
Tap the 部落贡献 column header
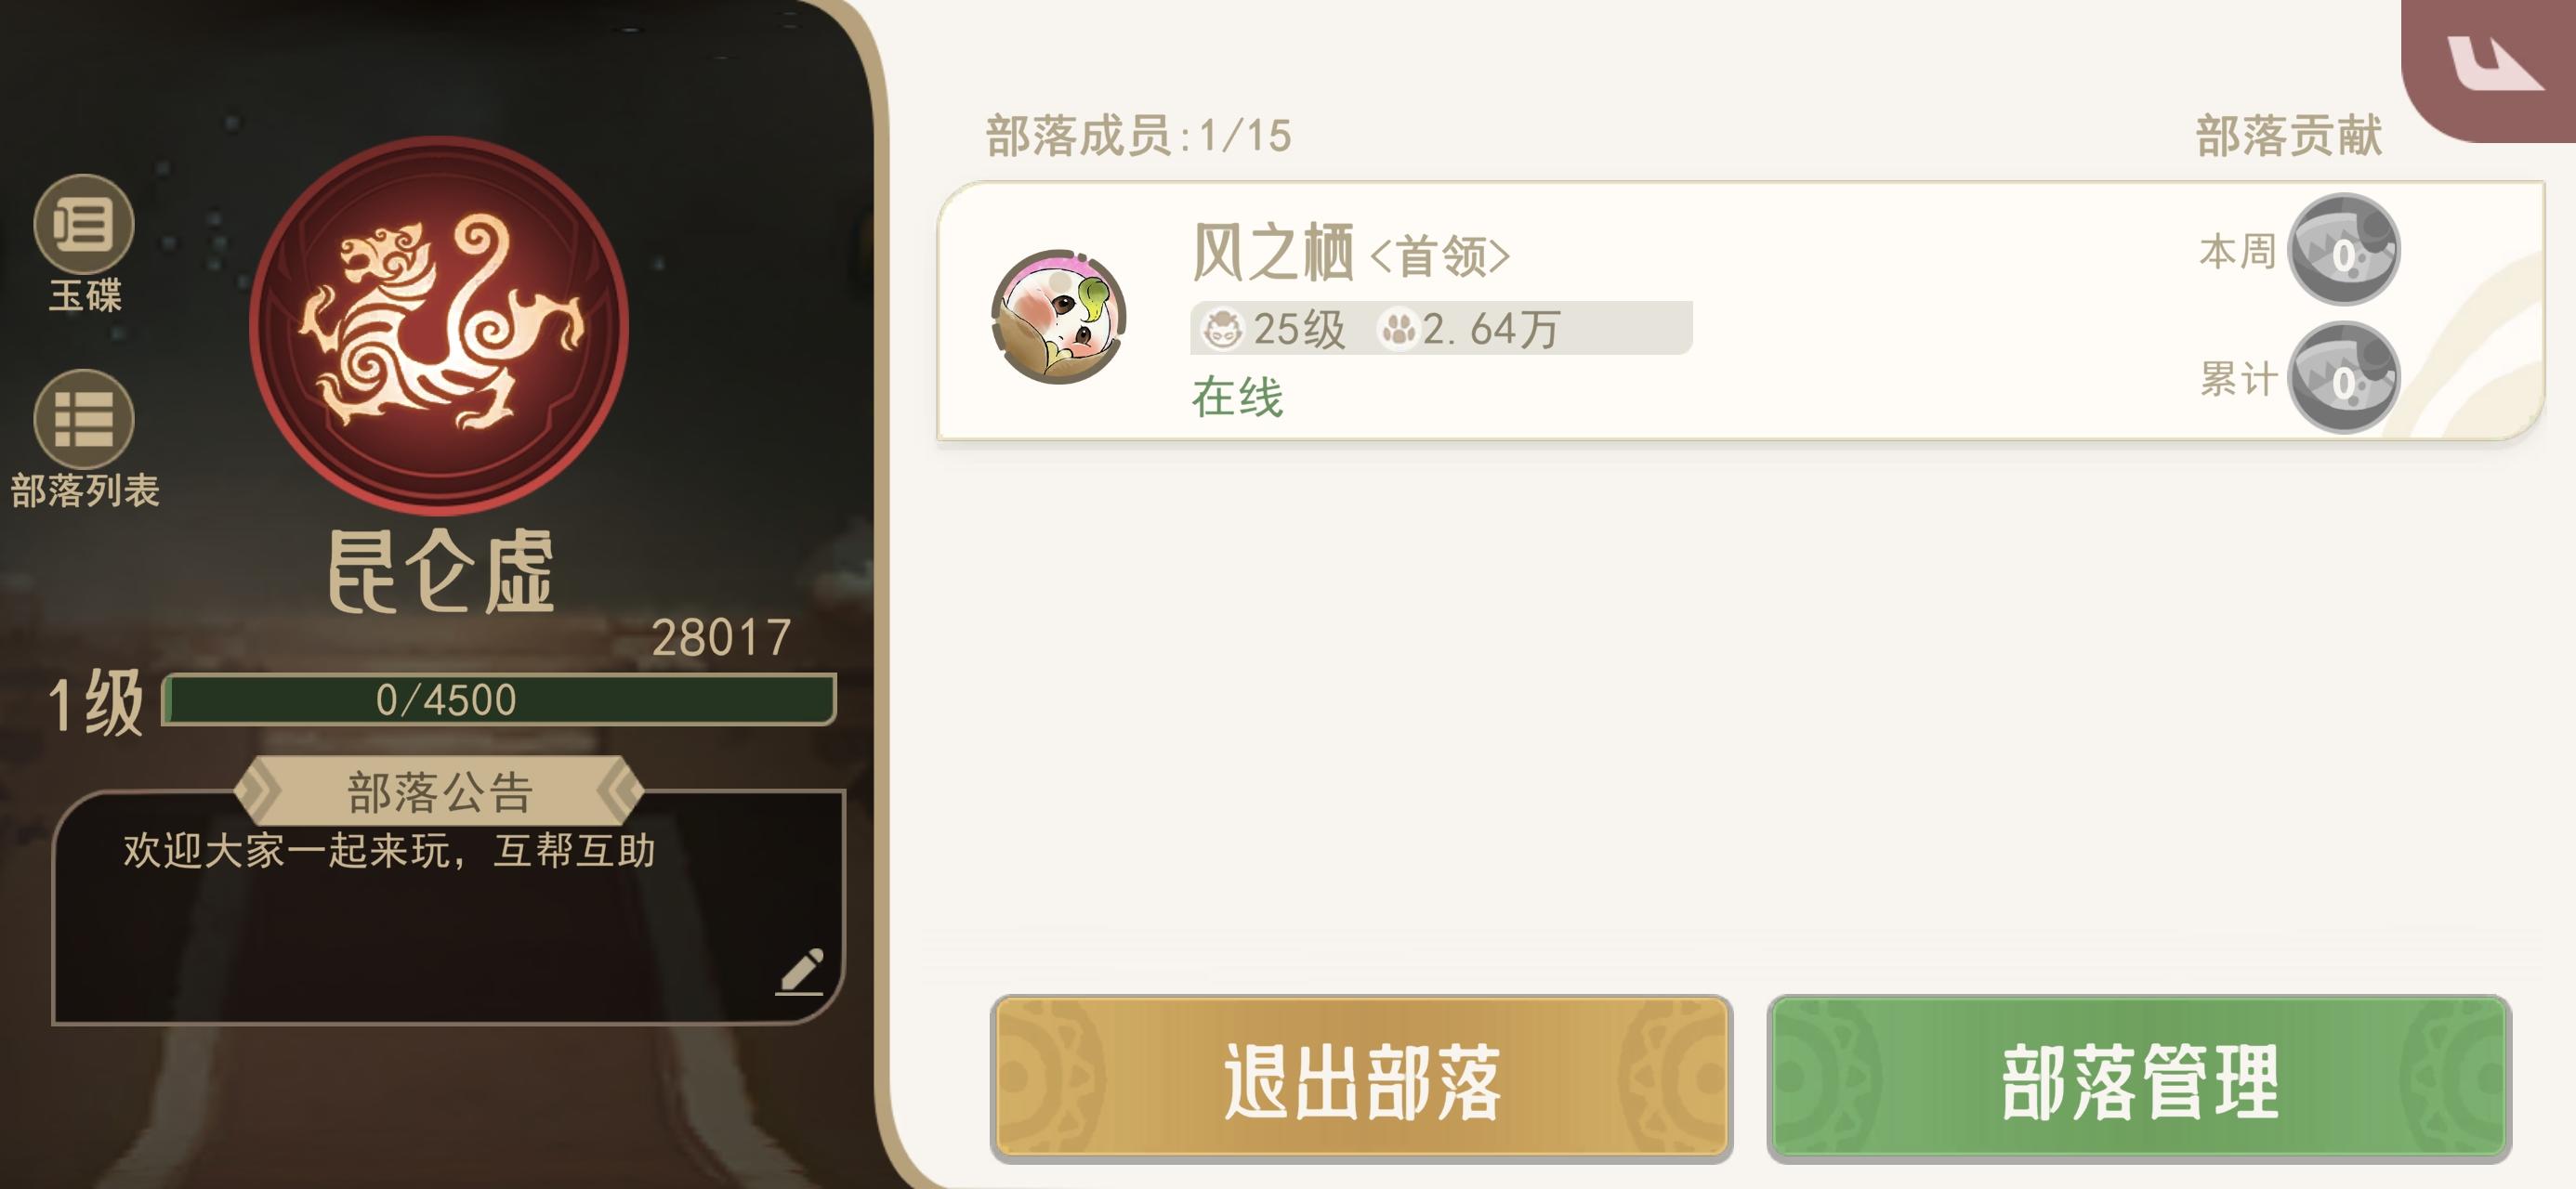[2288, 135]
